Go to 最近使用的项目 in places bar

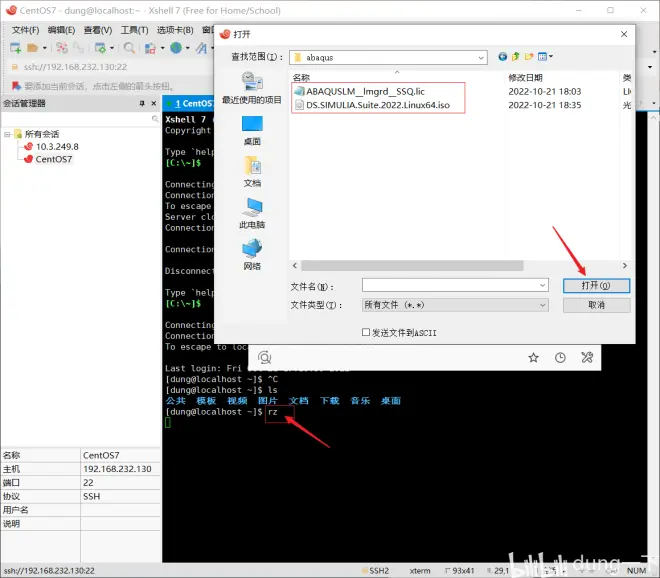coord(252,88)
